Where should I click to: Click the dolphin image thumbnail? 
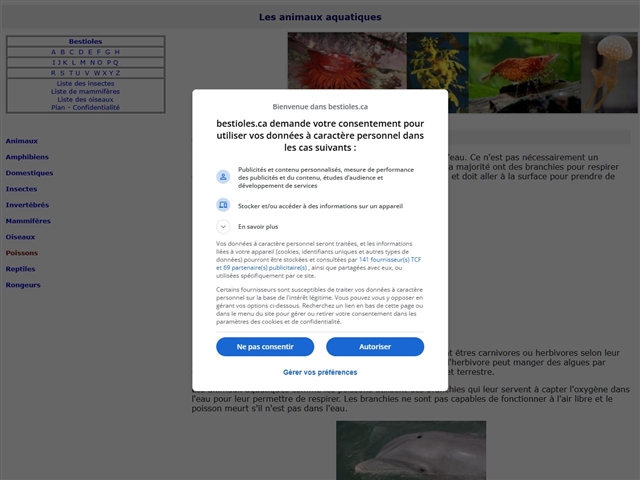pos(411,450)
